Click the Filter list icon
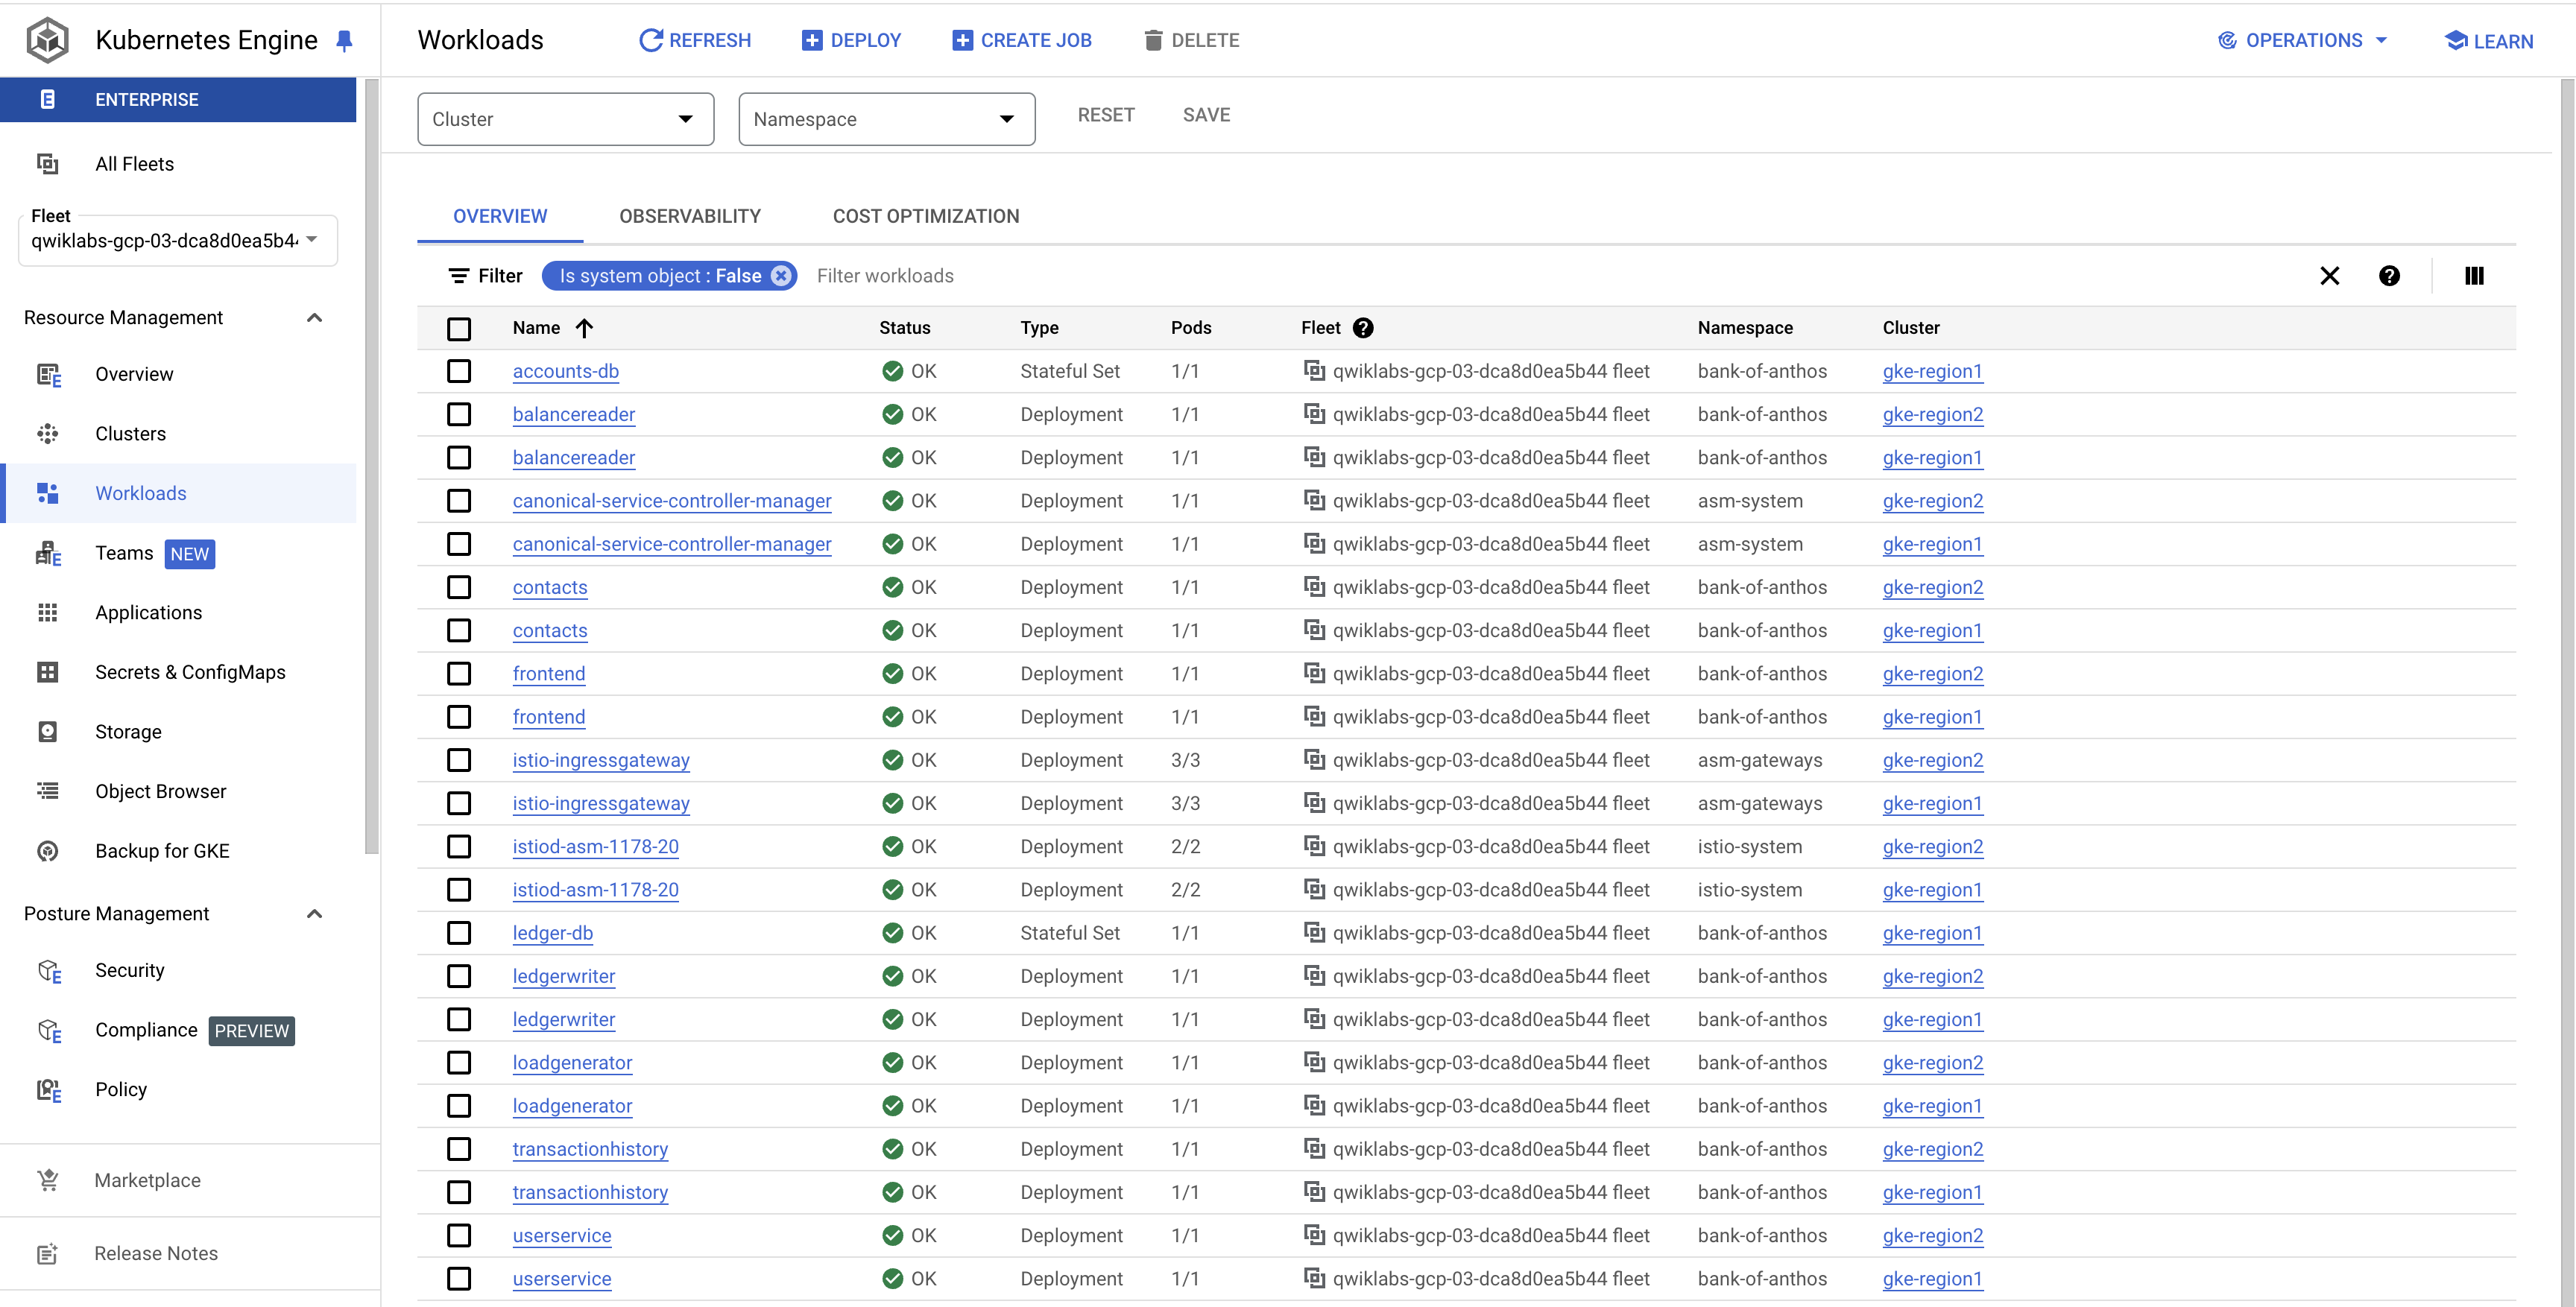 [458, 276]
